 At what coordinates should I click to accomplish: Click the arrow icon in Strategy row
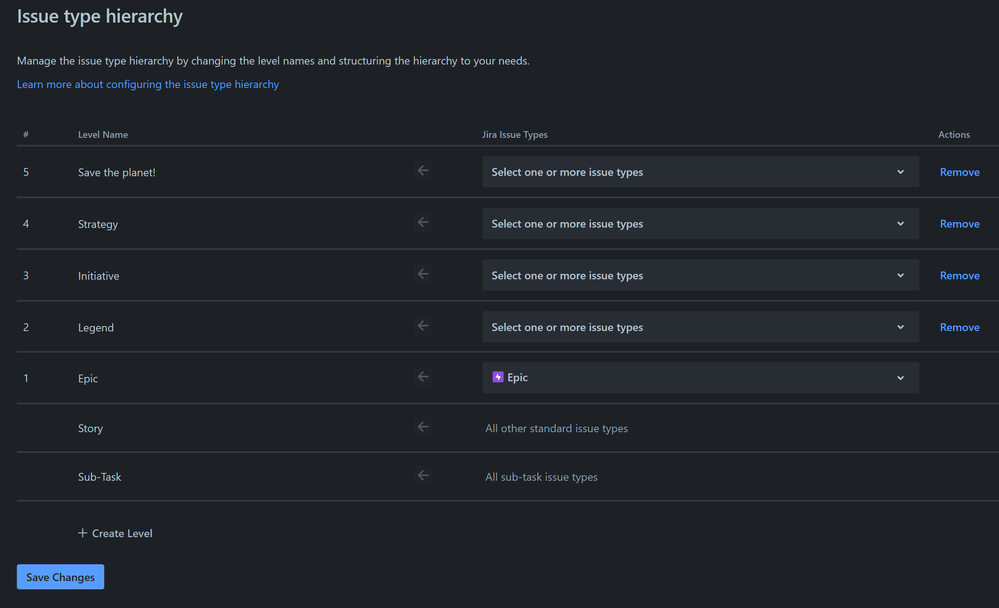pos(423,223)
